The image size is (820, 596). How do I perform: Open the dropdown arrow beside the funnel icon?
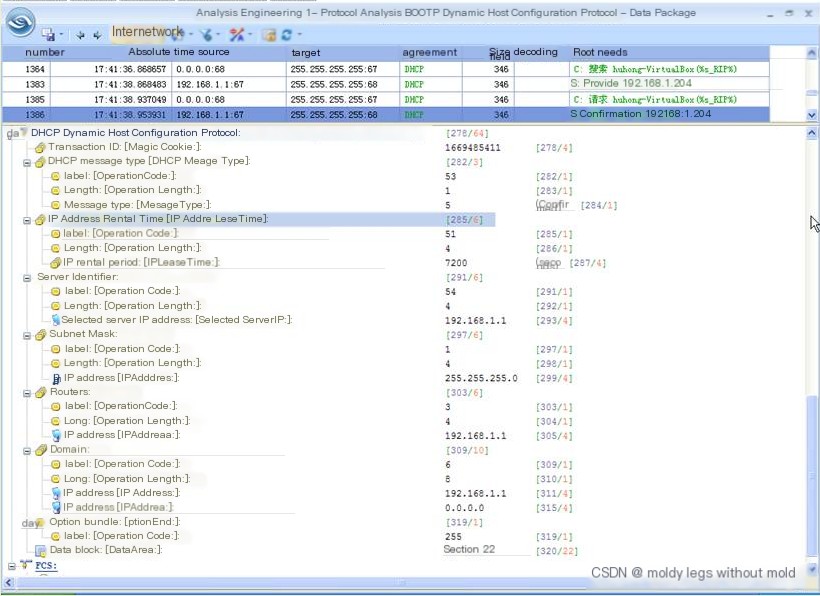218,35
